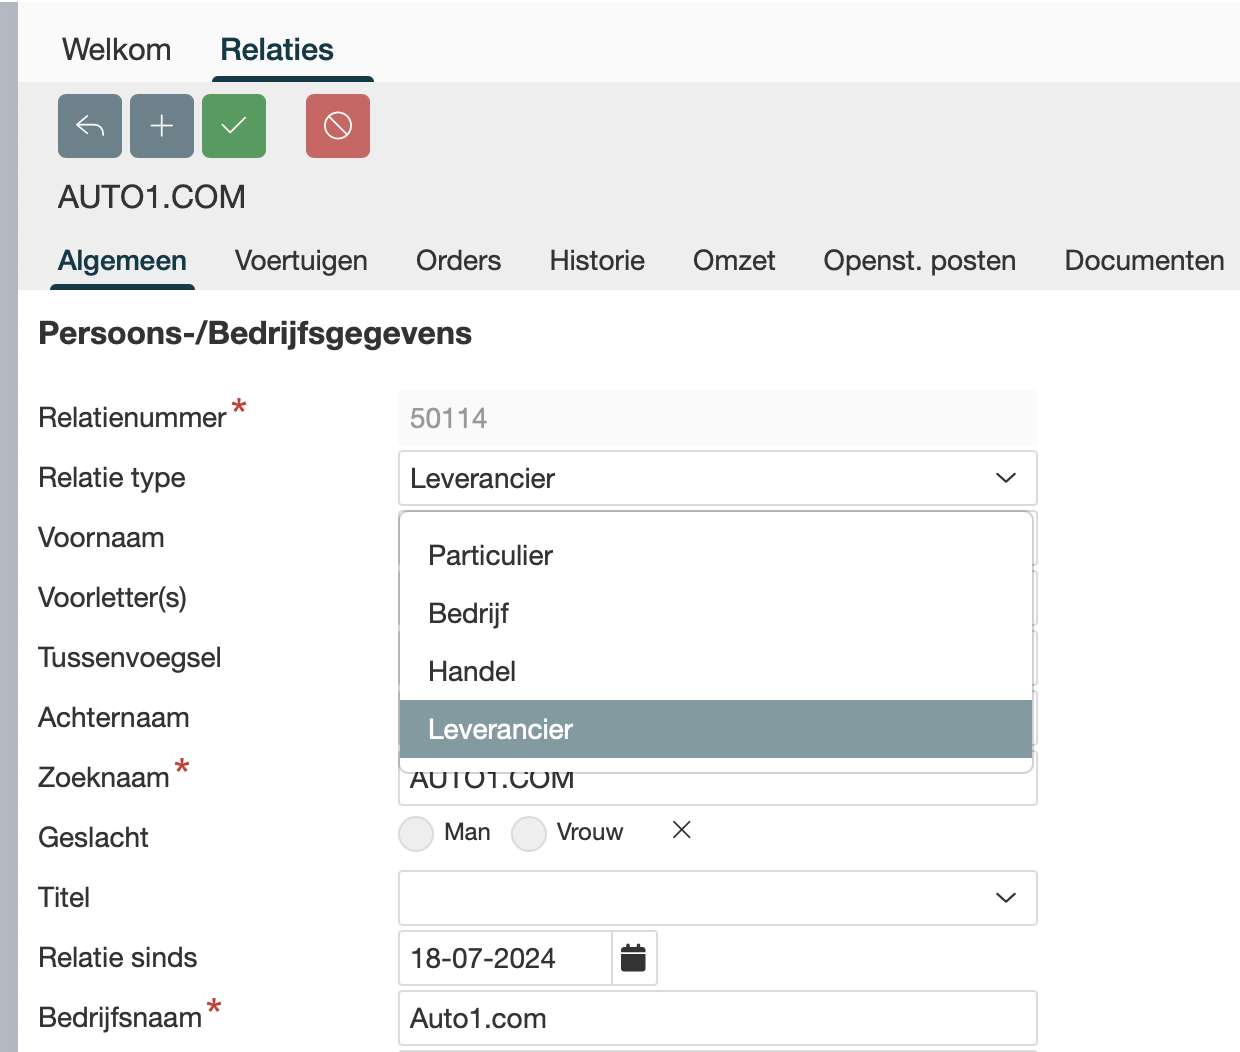Choose Bedrijf from the dropdown list

[468, 613]
